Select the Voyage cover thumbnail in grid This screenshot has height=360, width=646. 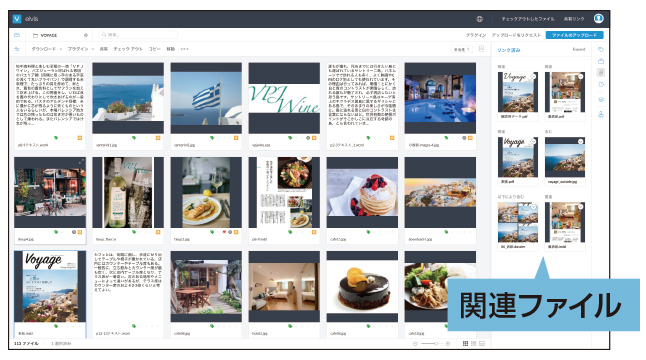[50, 287]
